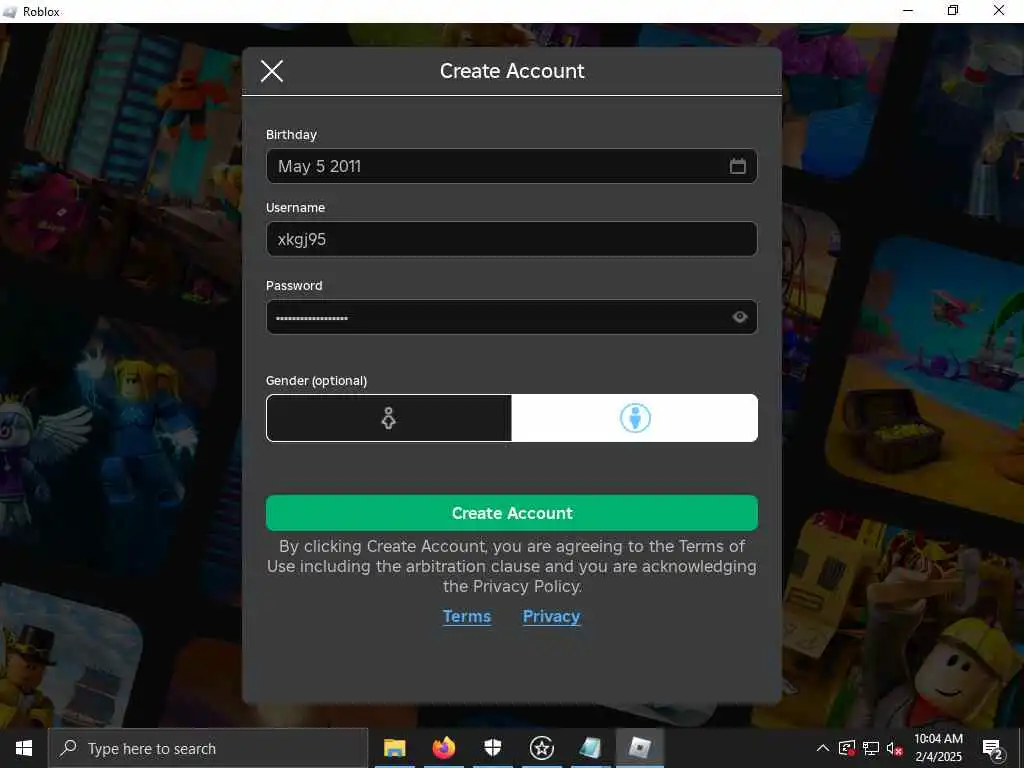Close the Create Account dialog
The width and height of the screenshot is (1024, 768).
click(272, 71)
